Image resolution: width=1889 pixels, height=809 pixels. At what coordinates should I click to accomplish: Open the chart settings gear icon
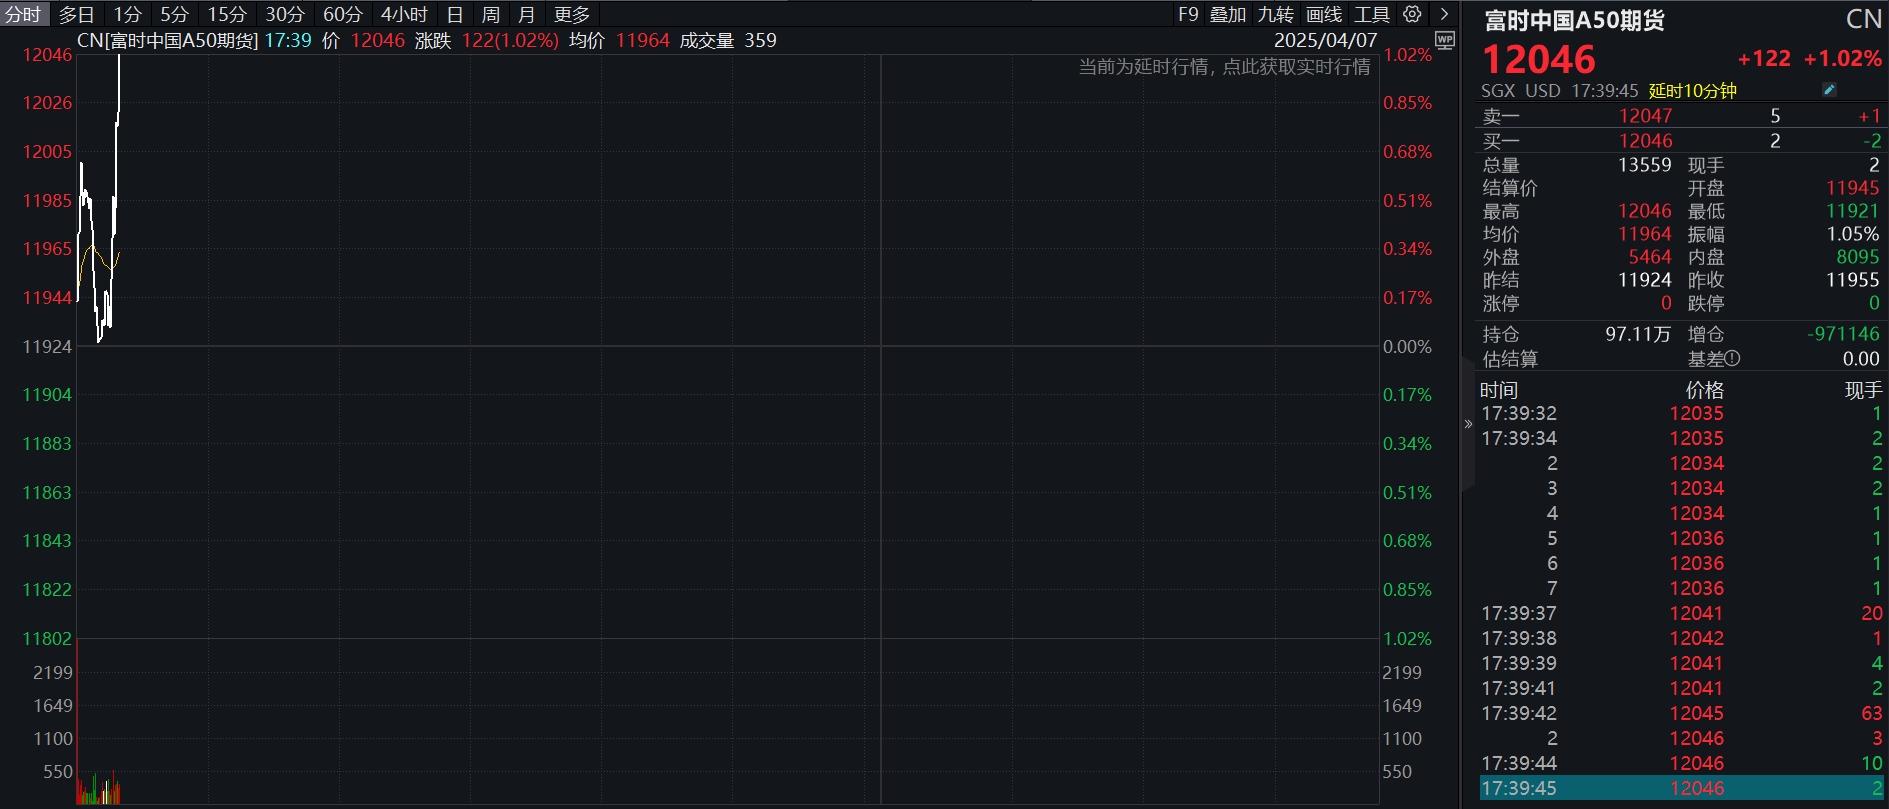1412,14
